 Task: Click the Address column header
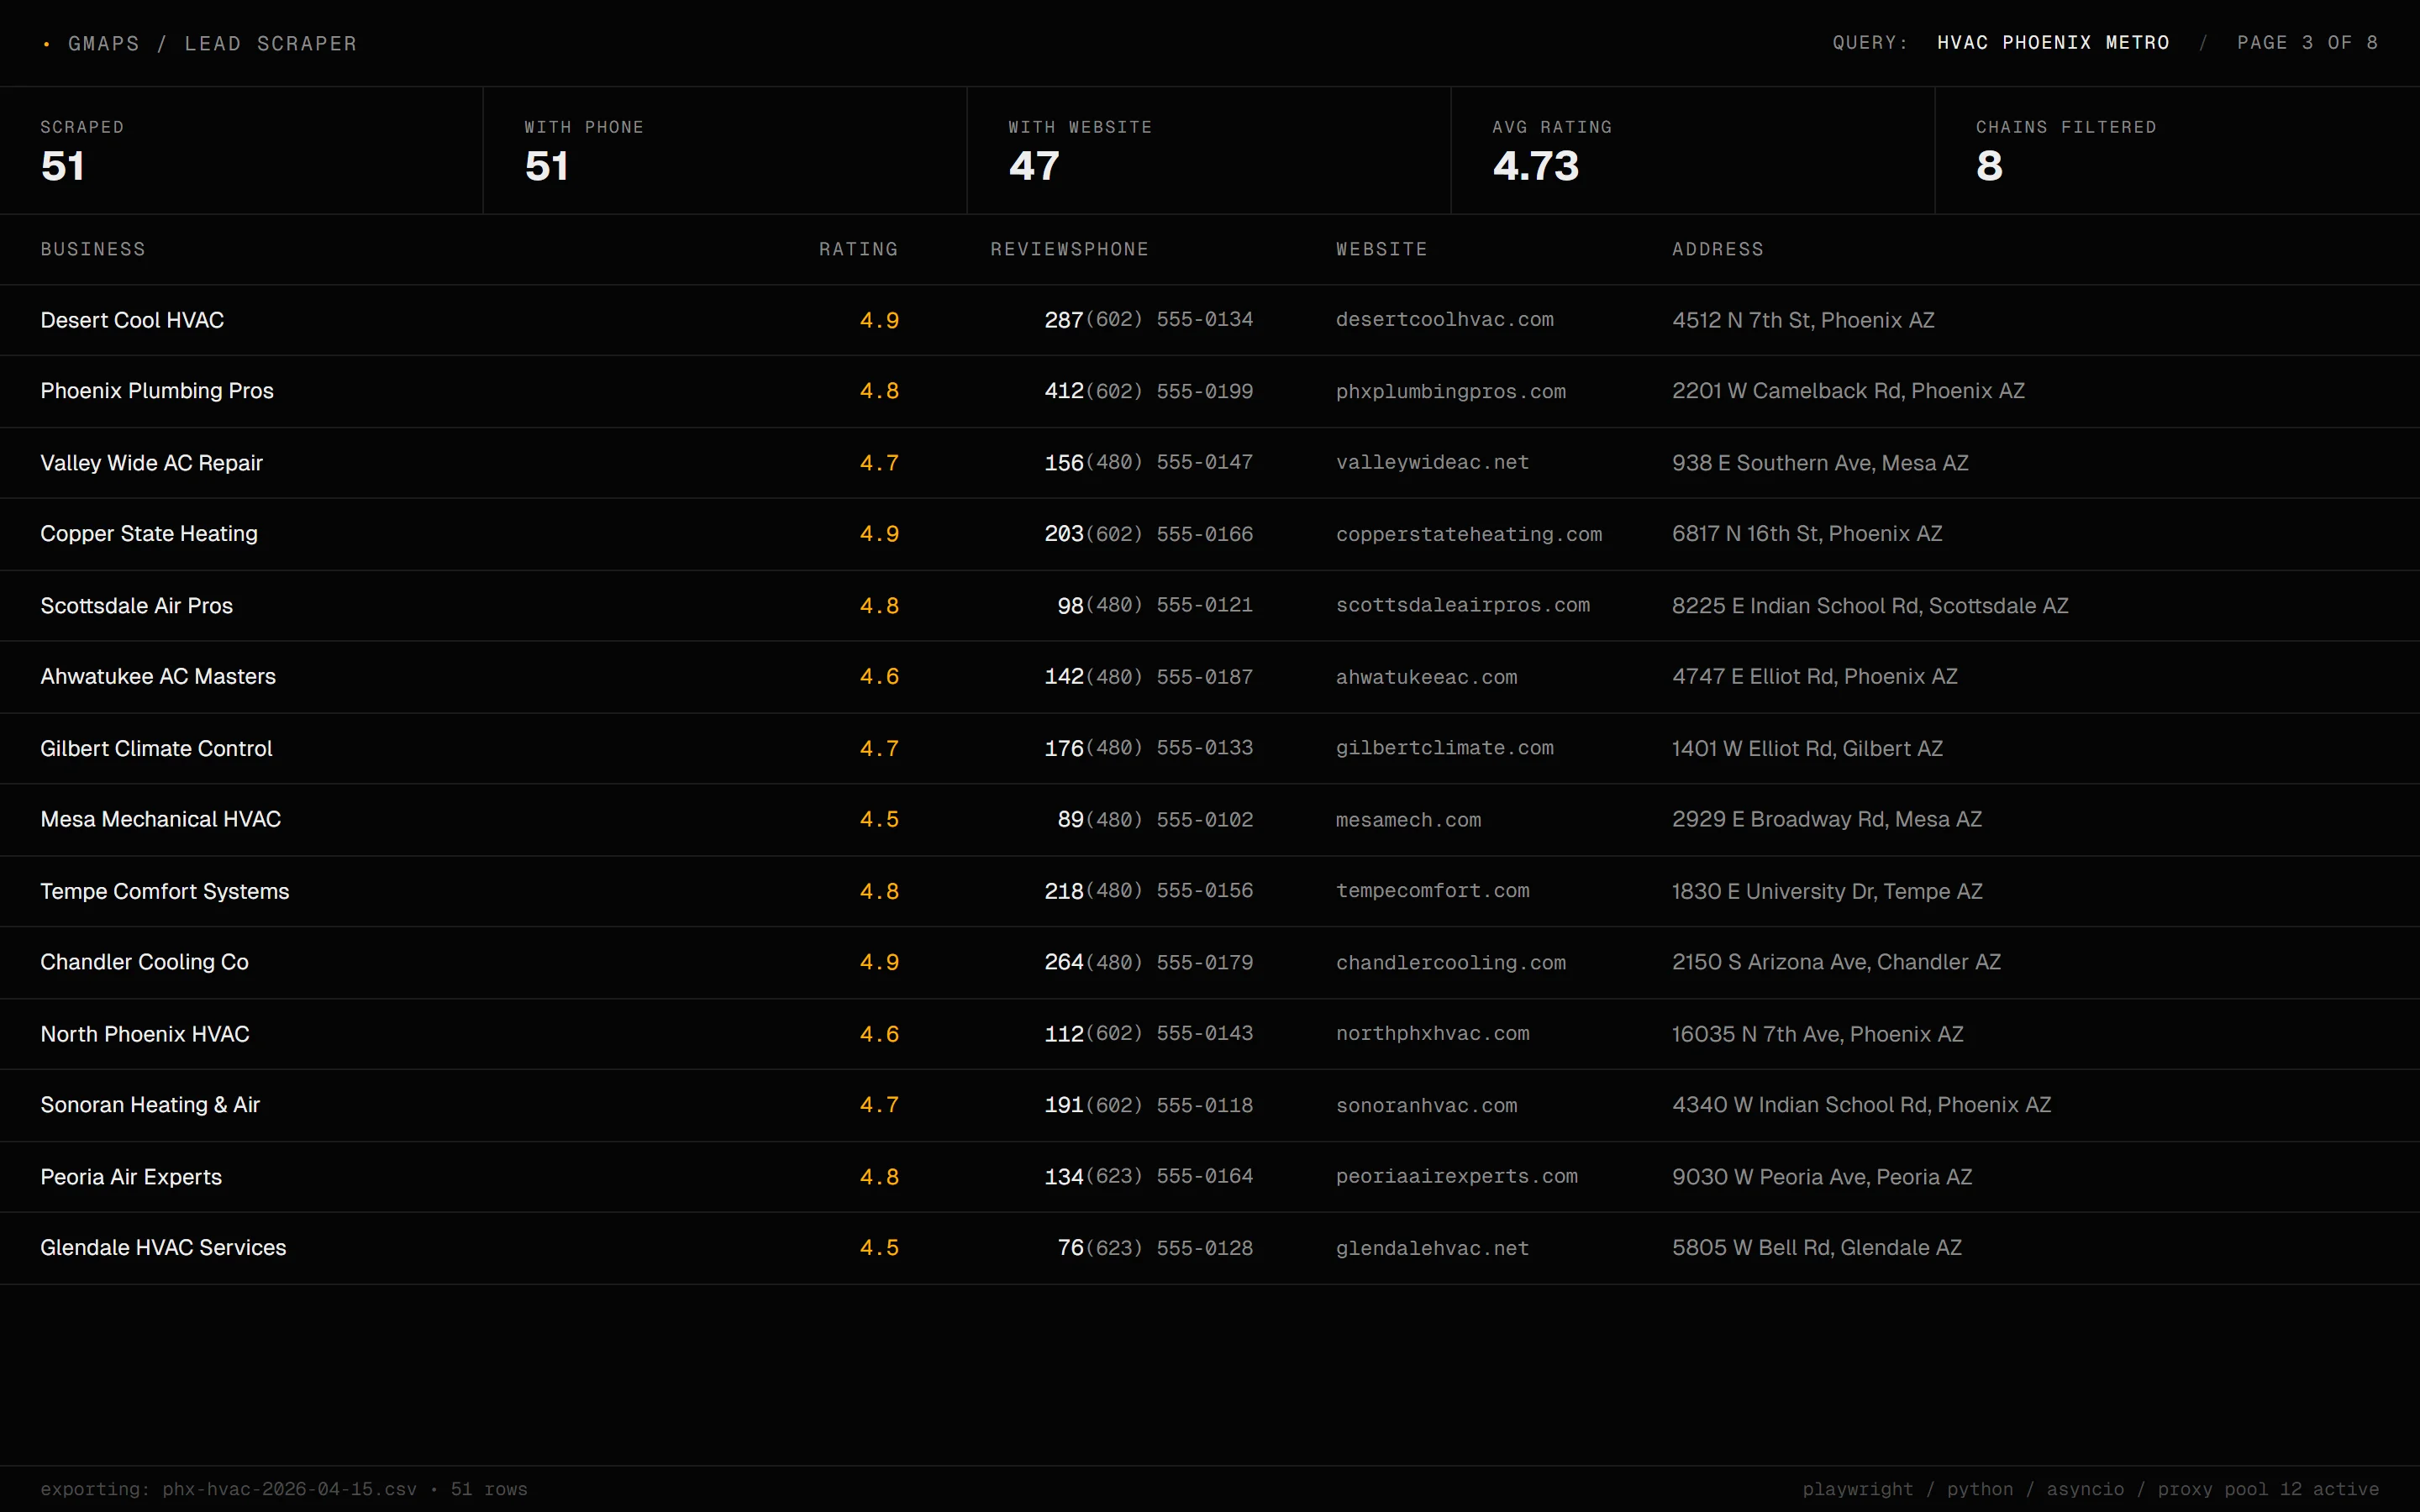pos(1717,249)
